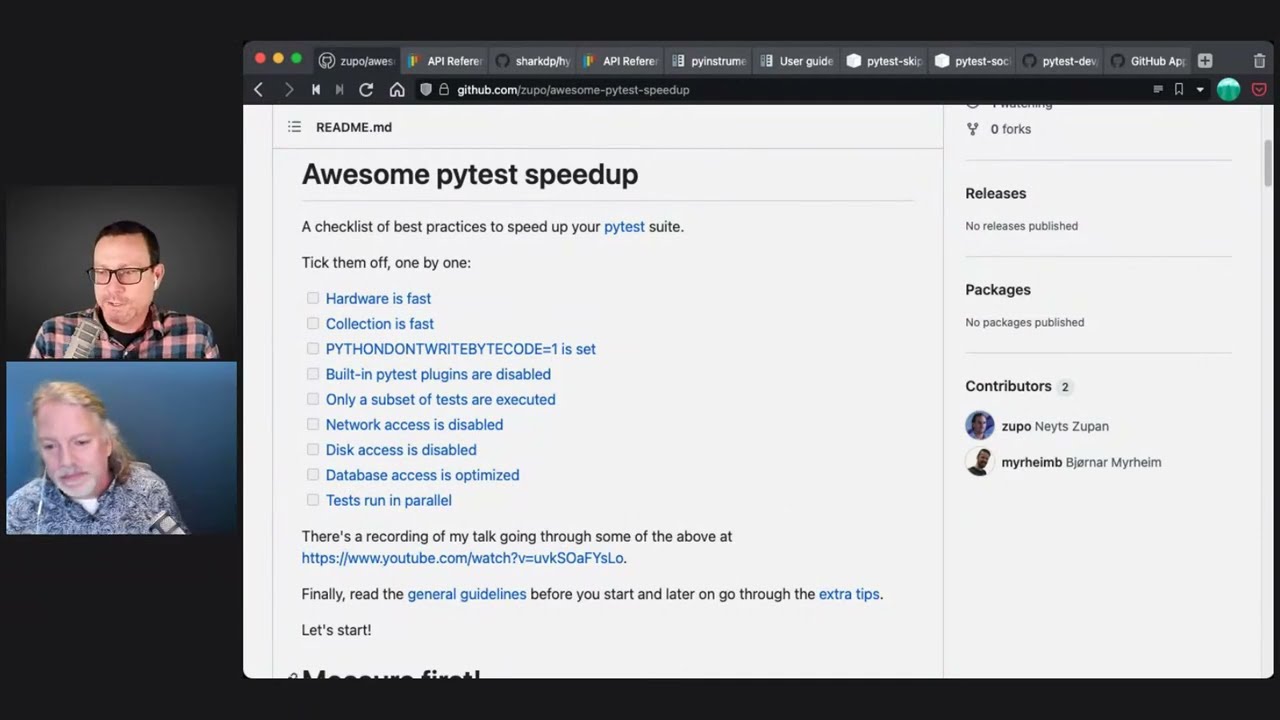1280x720 pixels.
Task: Open a new browser tab
Action: (1205, 61)
